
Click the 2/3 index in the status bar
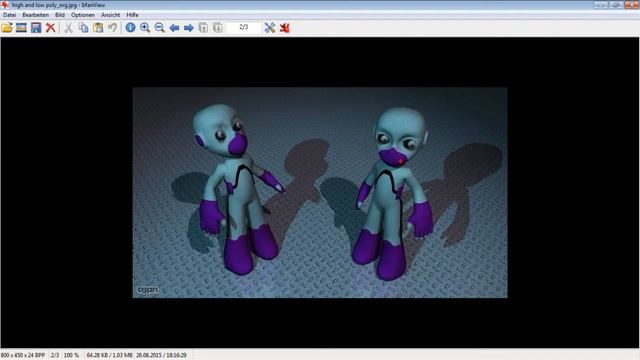[55, 356]
